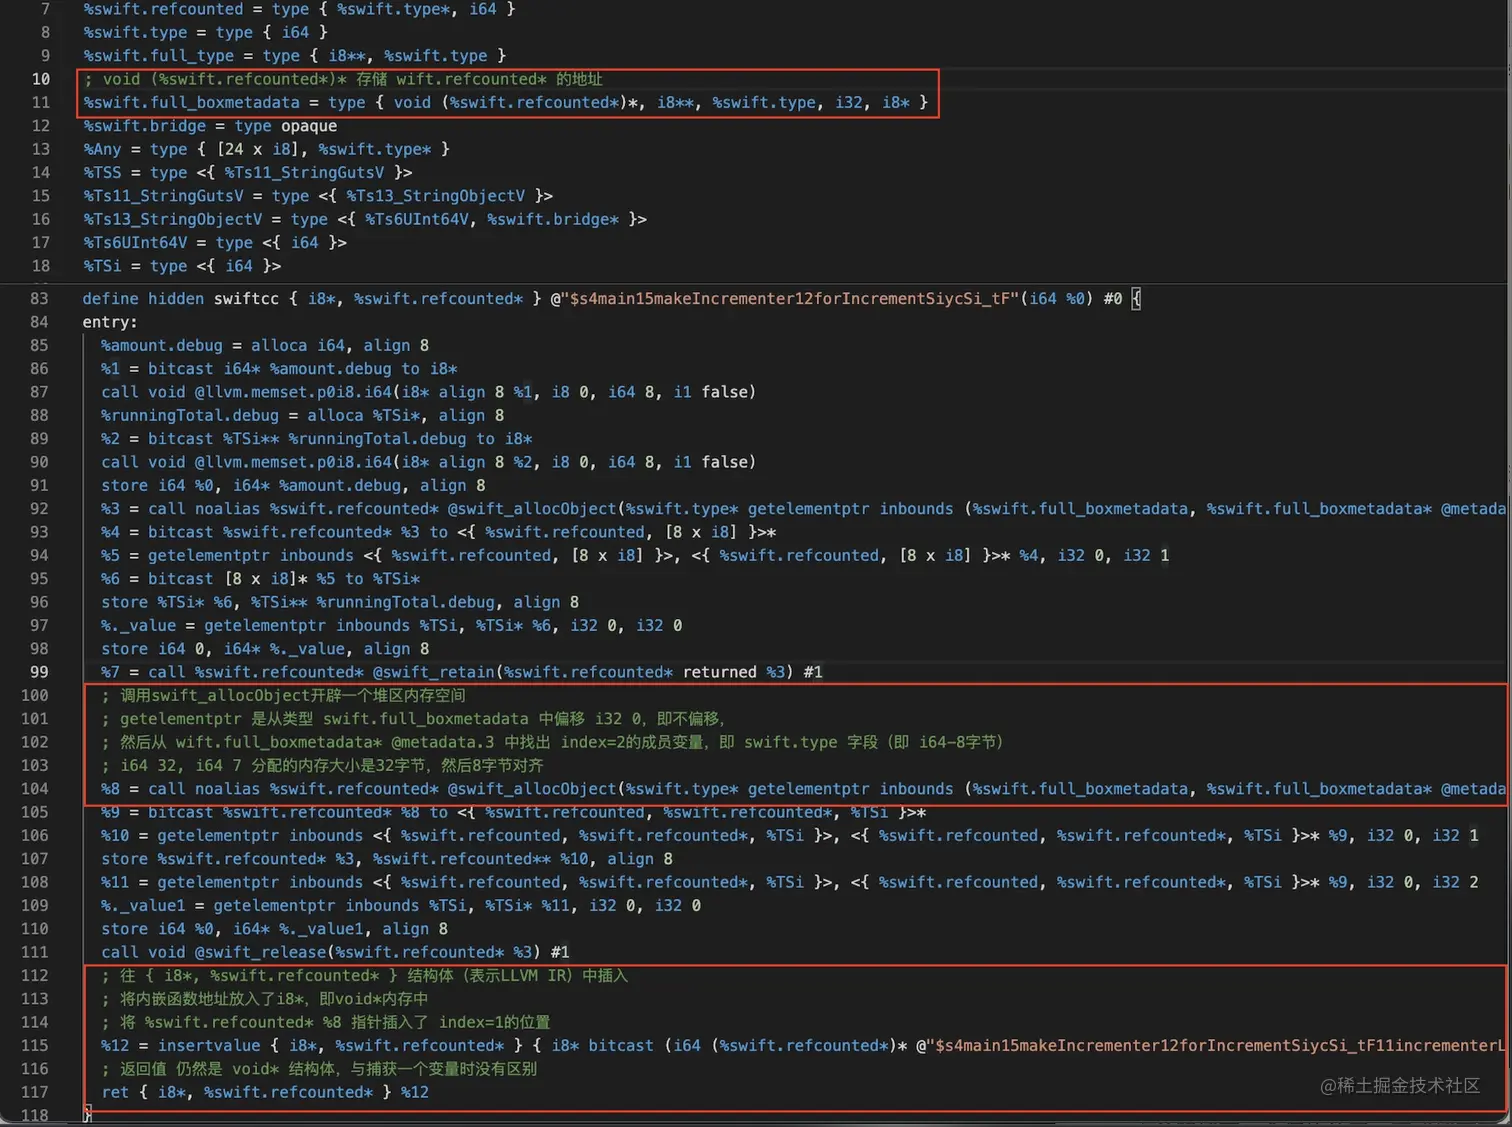1512x1127 pixels.
Task: Click the "%10 = getelementptr inbounds" line
Action: click(x=790, y=835)
